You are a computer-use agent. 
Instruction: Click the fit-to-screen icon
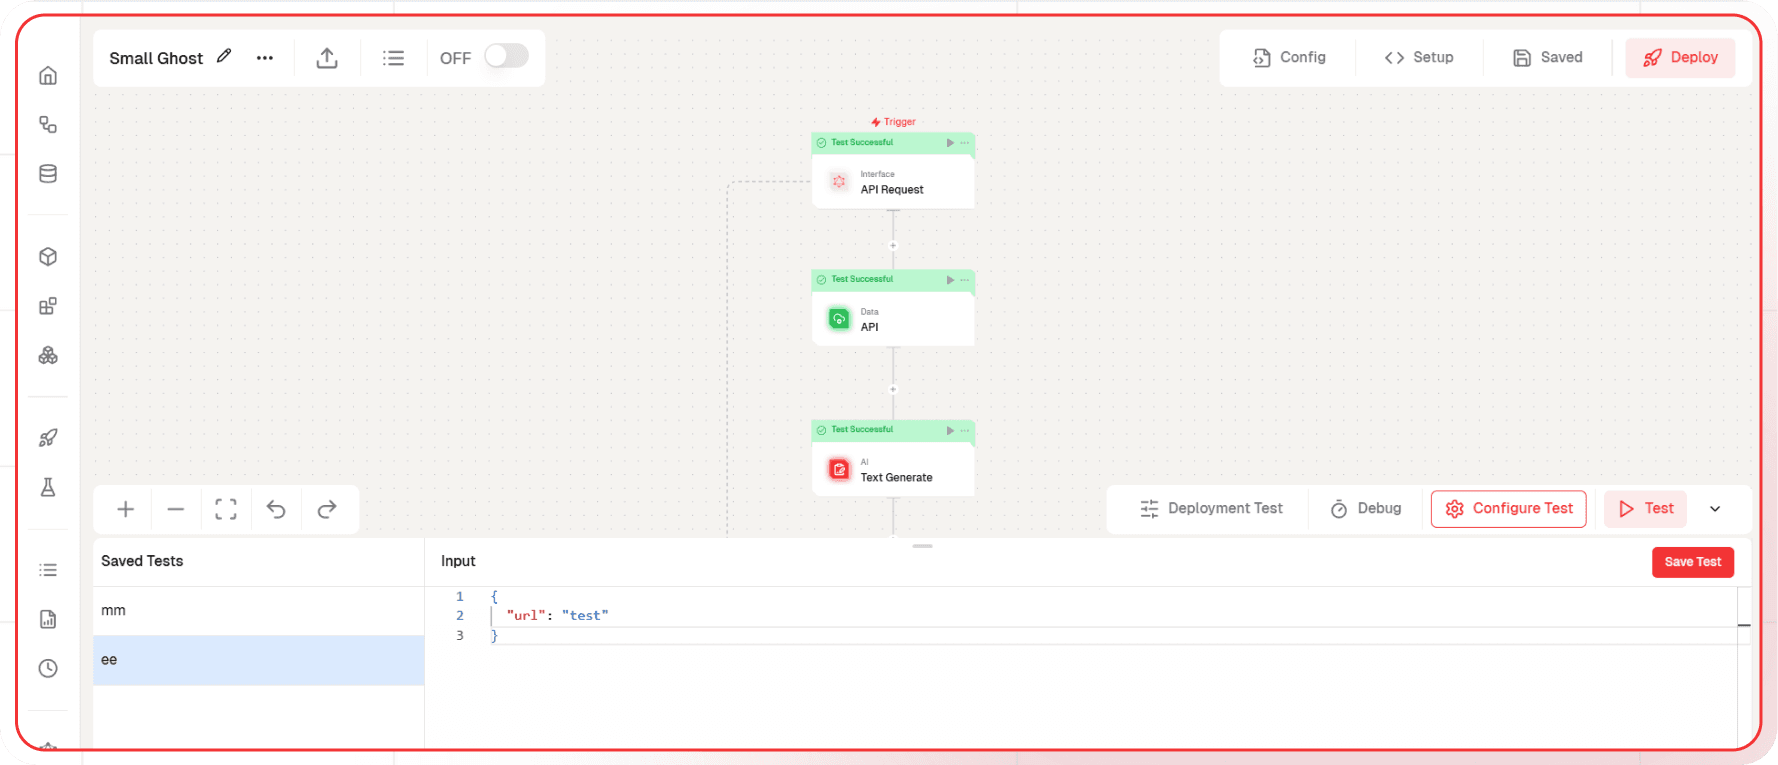click(x=226, y=510)
